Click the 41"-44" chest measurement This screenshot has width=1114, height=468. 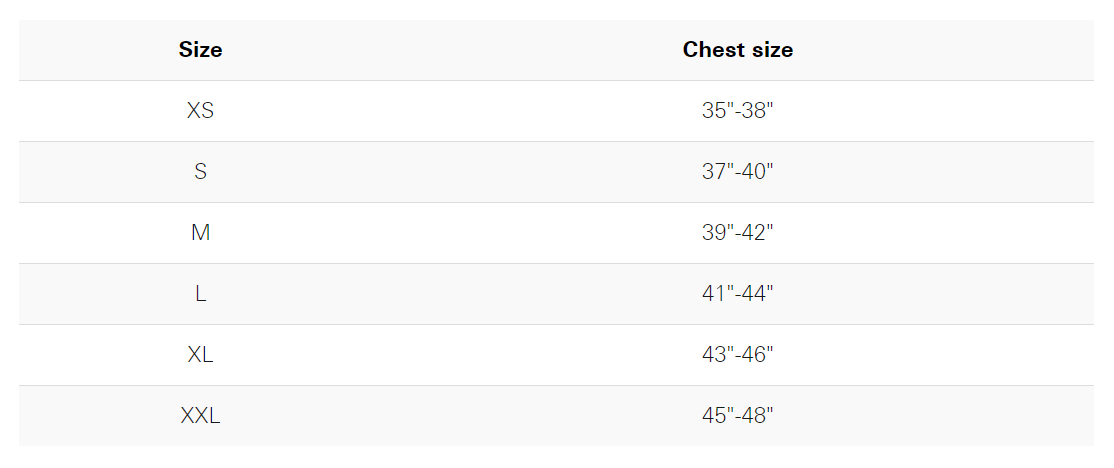[737, 294]
